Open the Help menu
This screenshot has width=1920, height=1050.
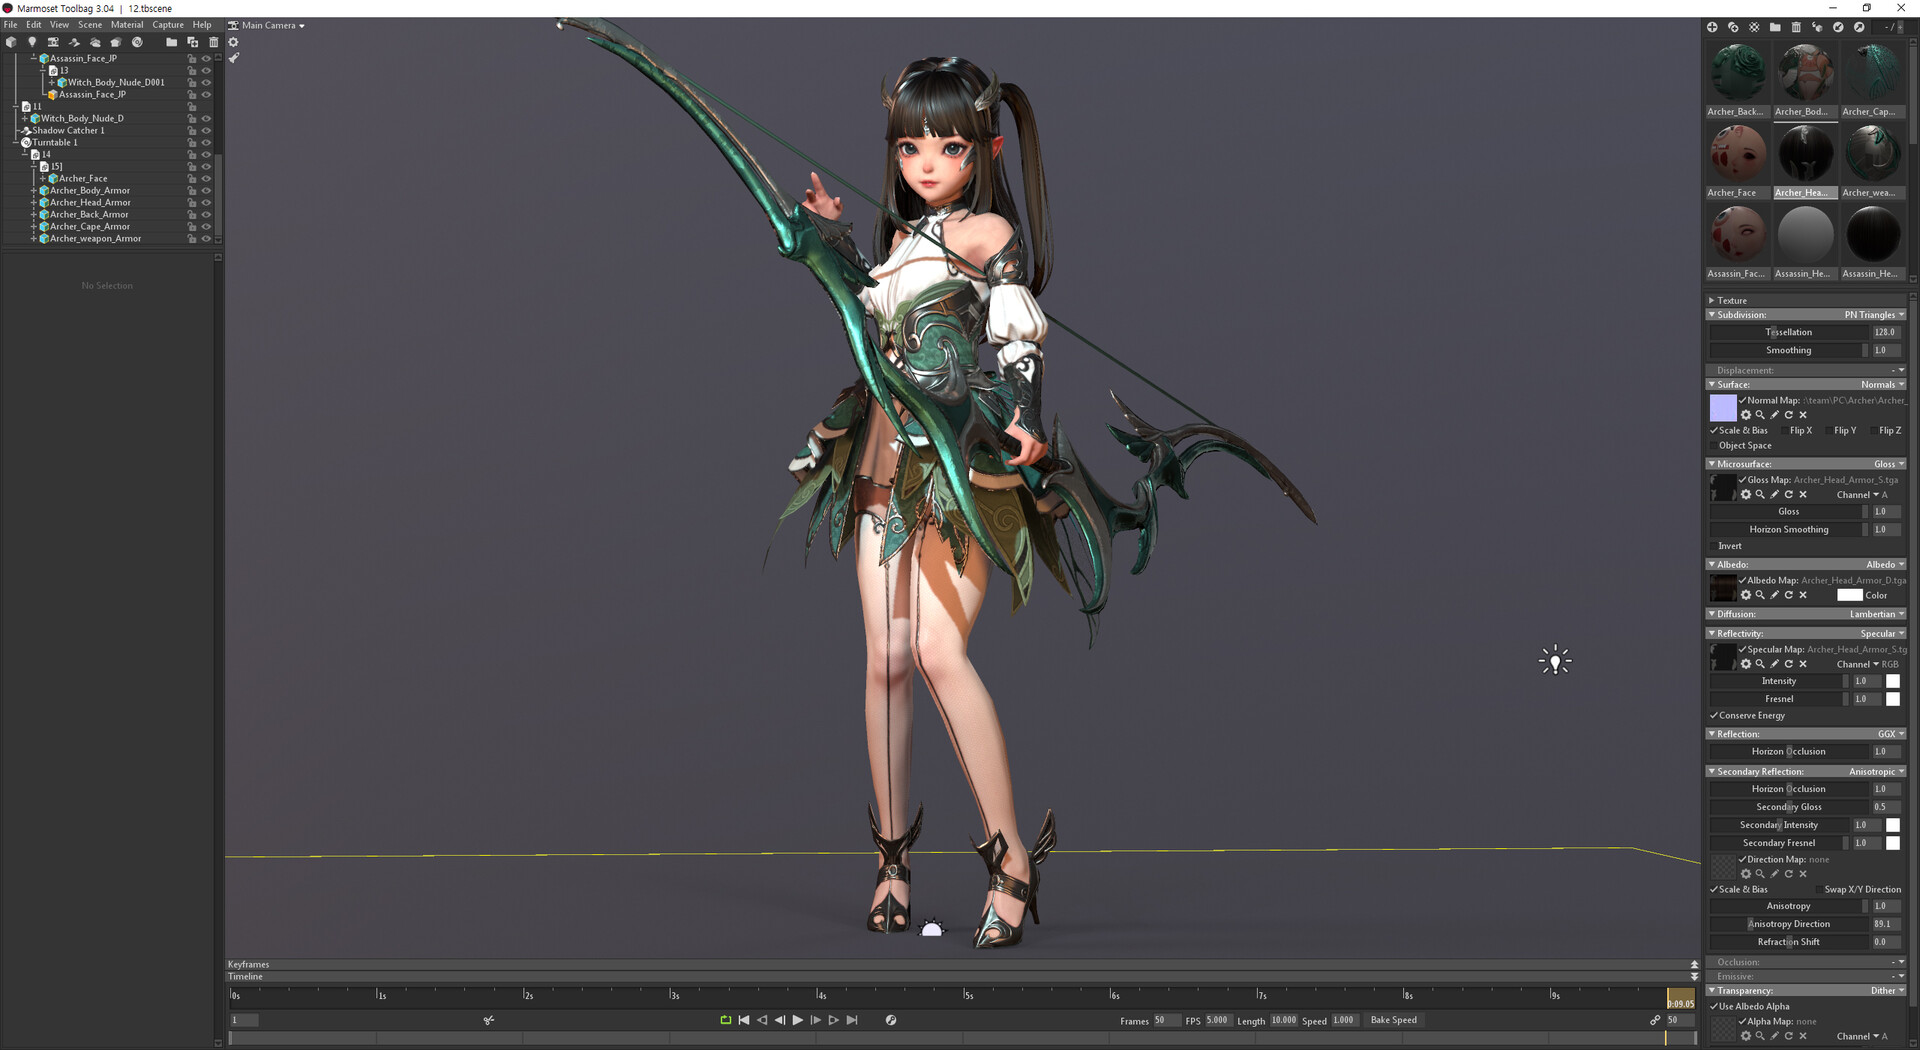tap(202, 25)
